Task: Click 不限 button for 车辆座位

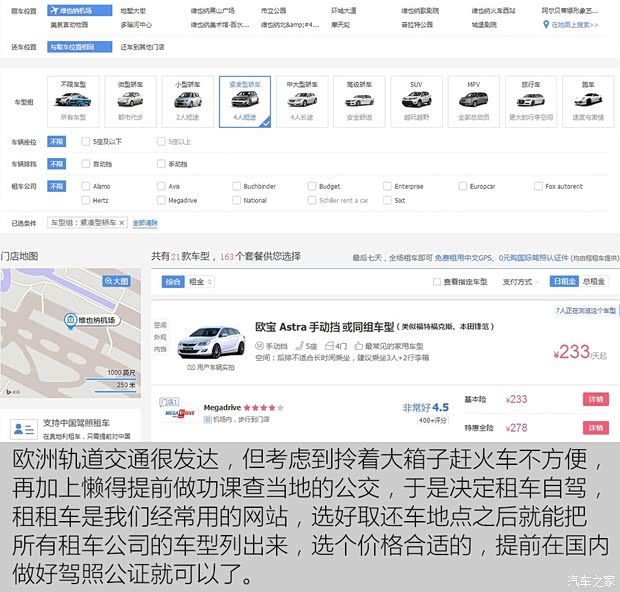Action: tap(57, 142)
